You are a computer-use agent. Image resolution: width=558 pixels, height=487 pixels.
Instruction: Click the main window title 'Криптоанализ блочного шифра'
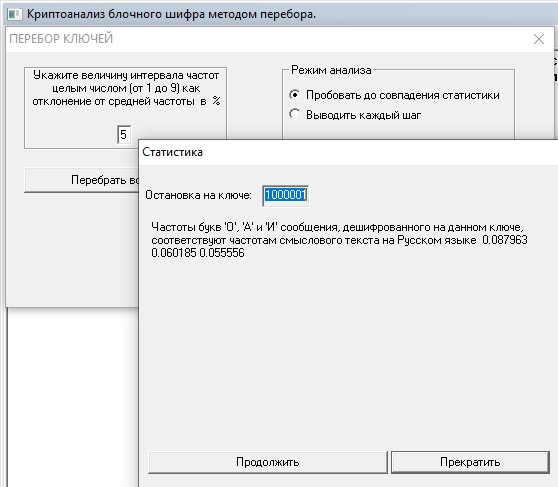coord(171,14)
